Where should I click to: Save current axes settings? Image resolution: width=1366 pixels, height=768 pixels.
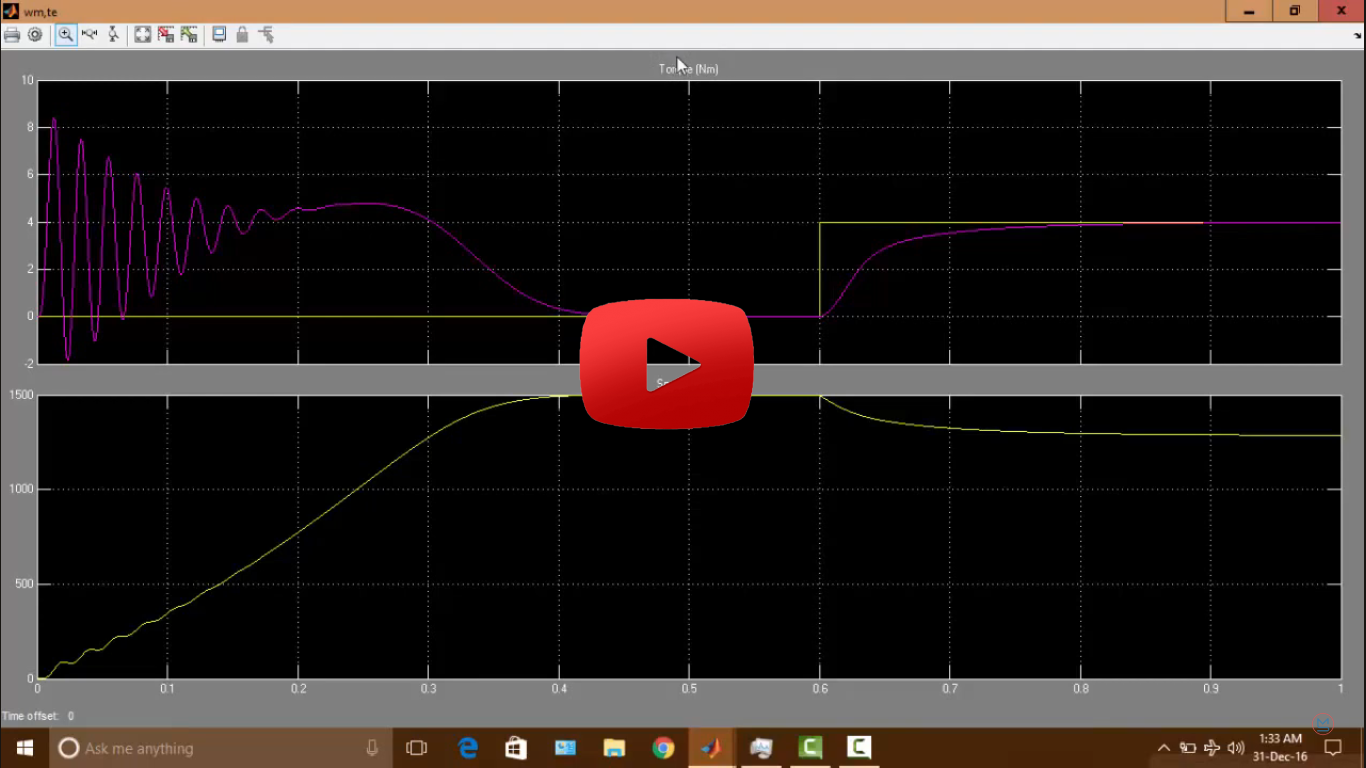166,35
